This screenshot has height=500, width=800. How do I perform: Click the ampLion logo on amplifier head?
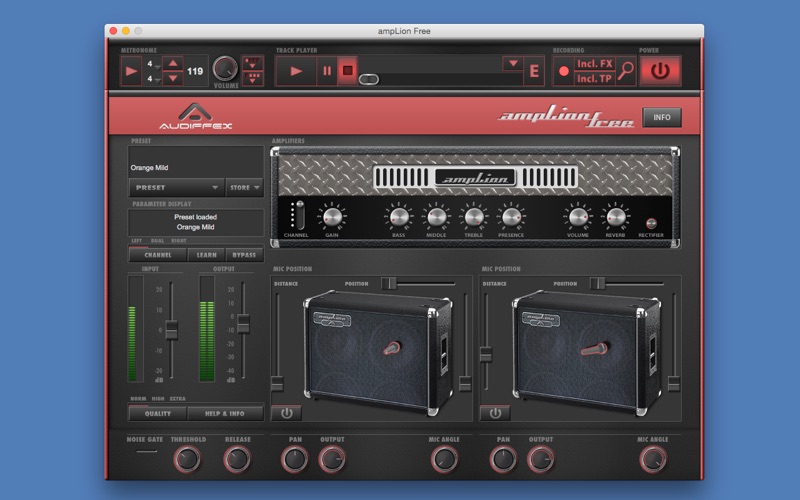point(476,178)
